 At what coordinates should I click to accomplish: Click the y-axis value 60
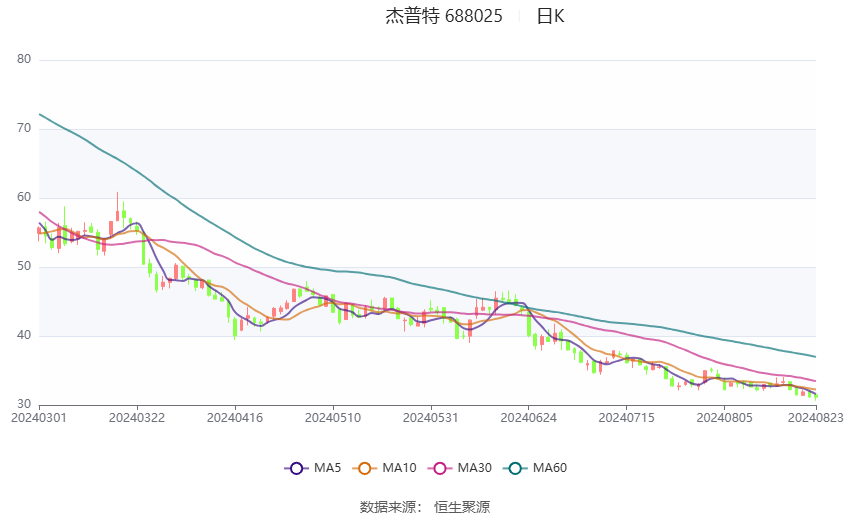(24, 197)
